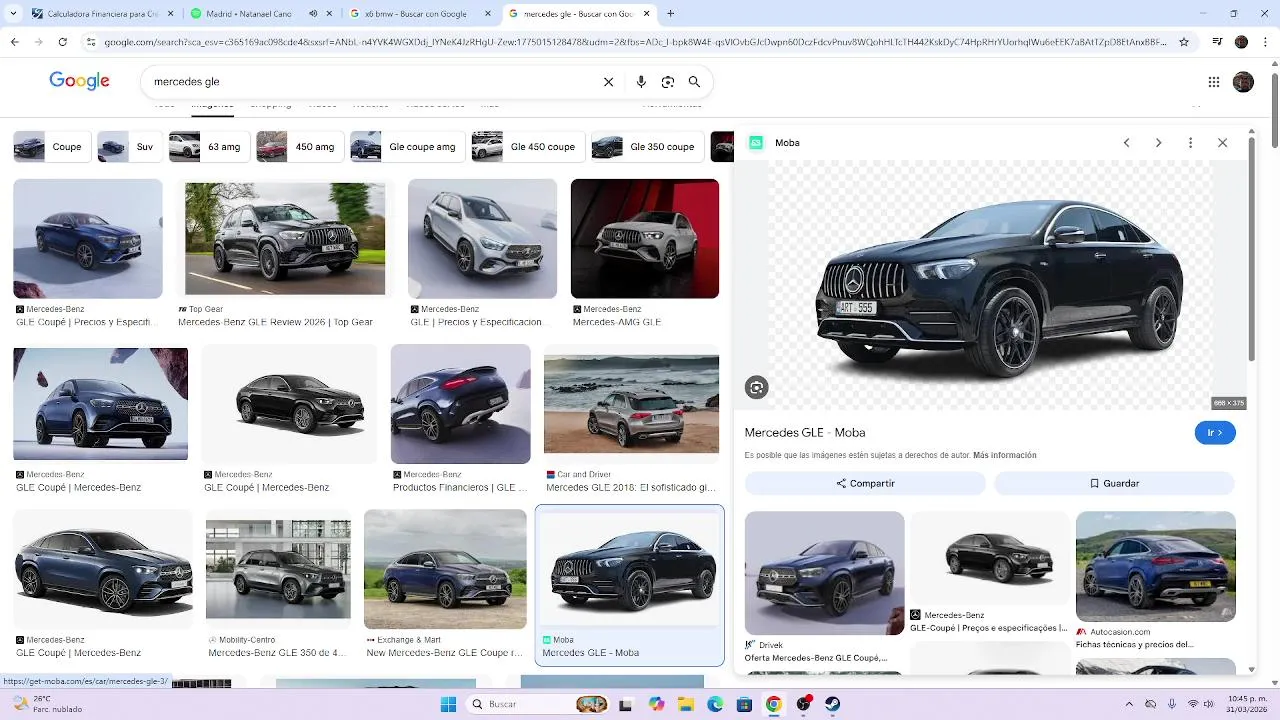Reload the current page
The image size is (1280, 720).
(x=63, y=42)
